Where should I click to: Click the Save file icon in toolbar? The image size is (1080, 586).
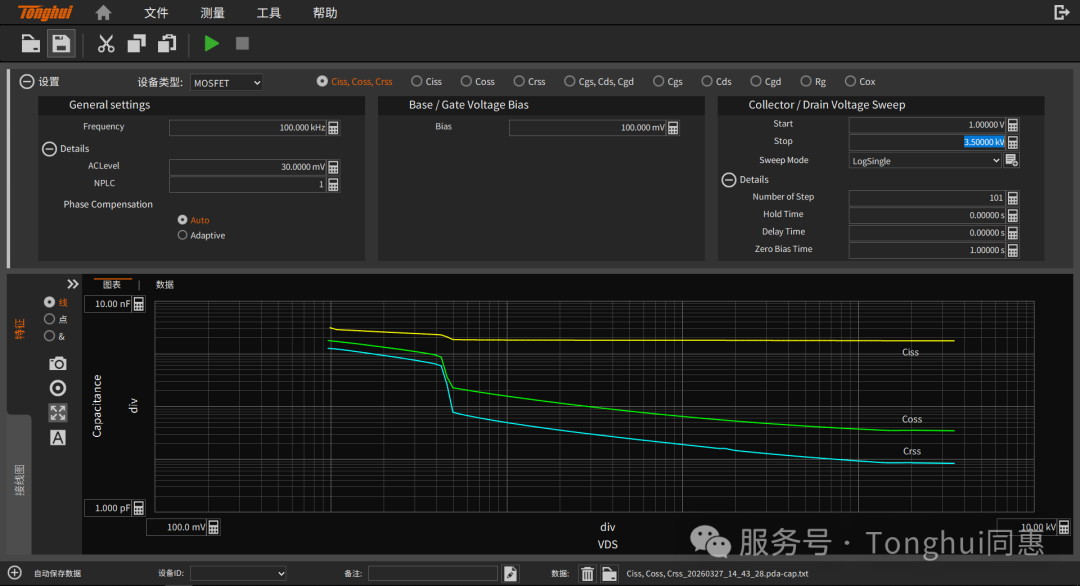(61, 43)
